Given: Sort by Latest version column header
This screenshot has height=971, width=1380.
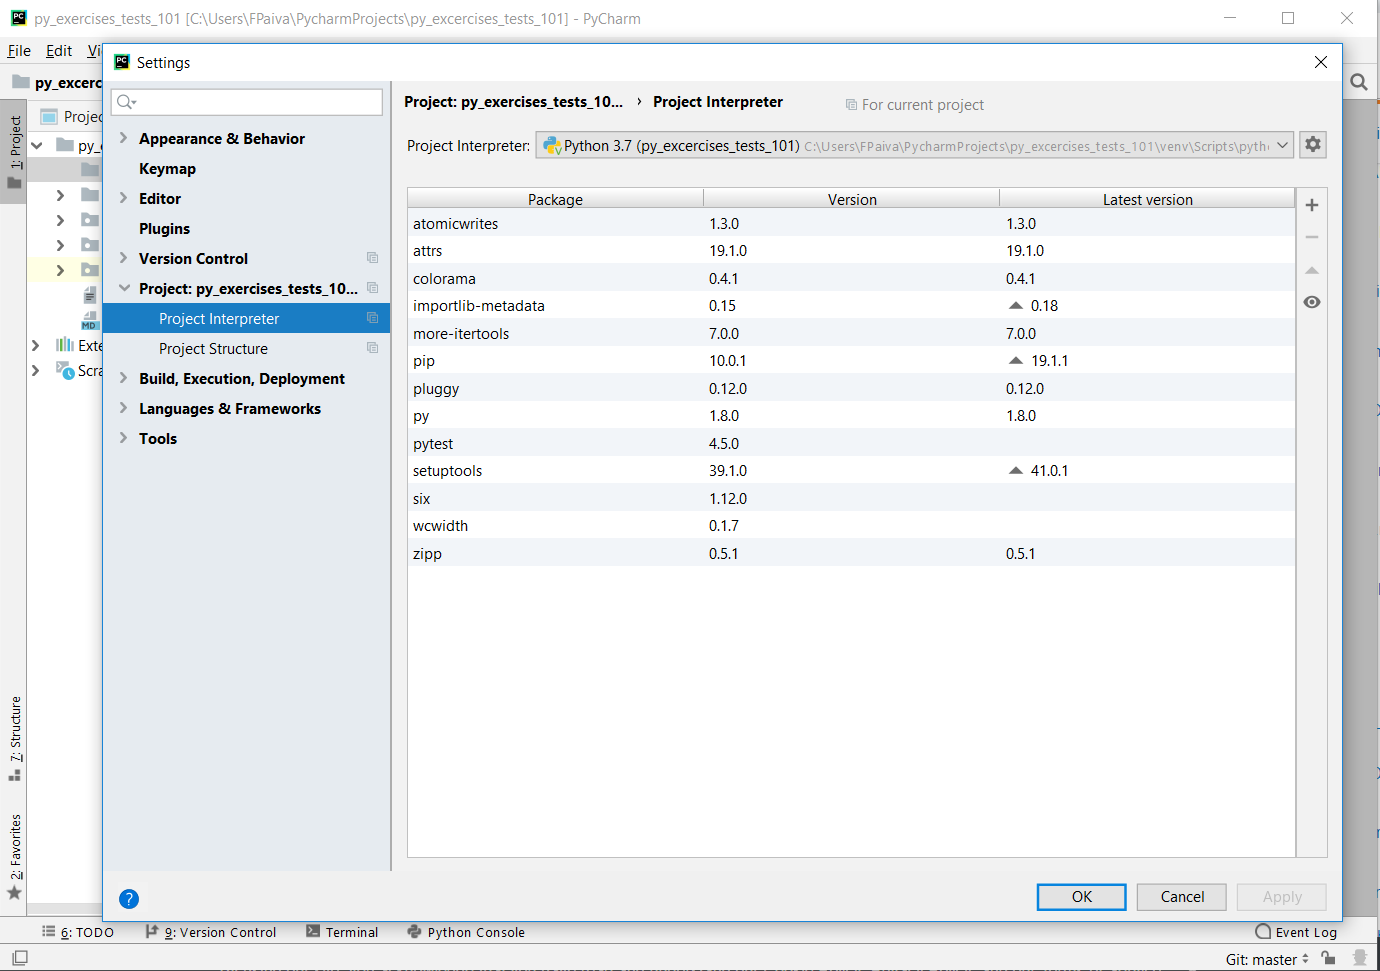Looking at the screenshot, I should coord(1147,199).
